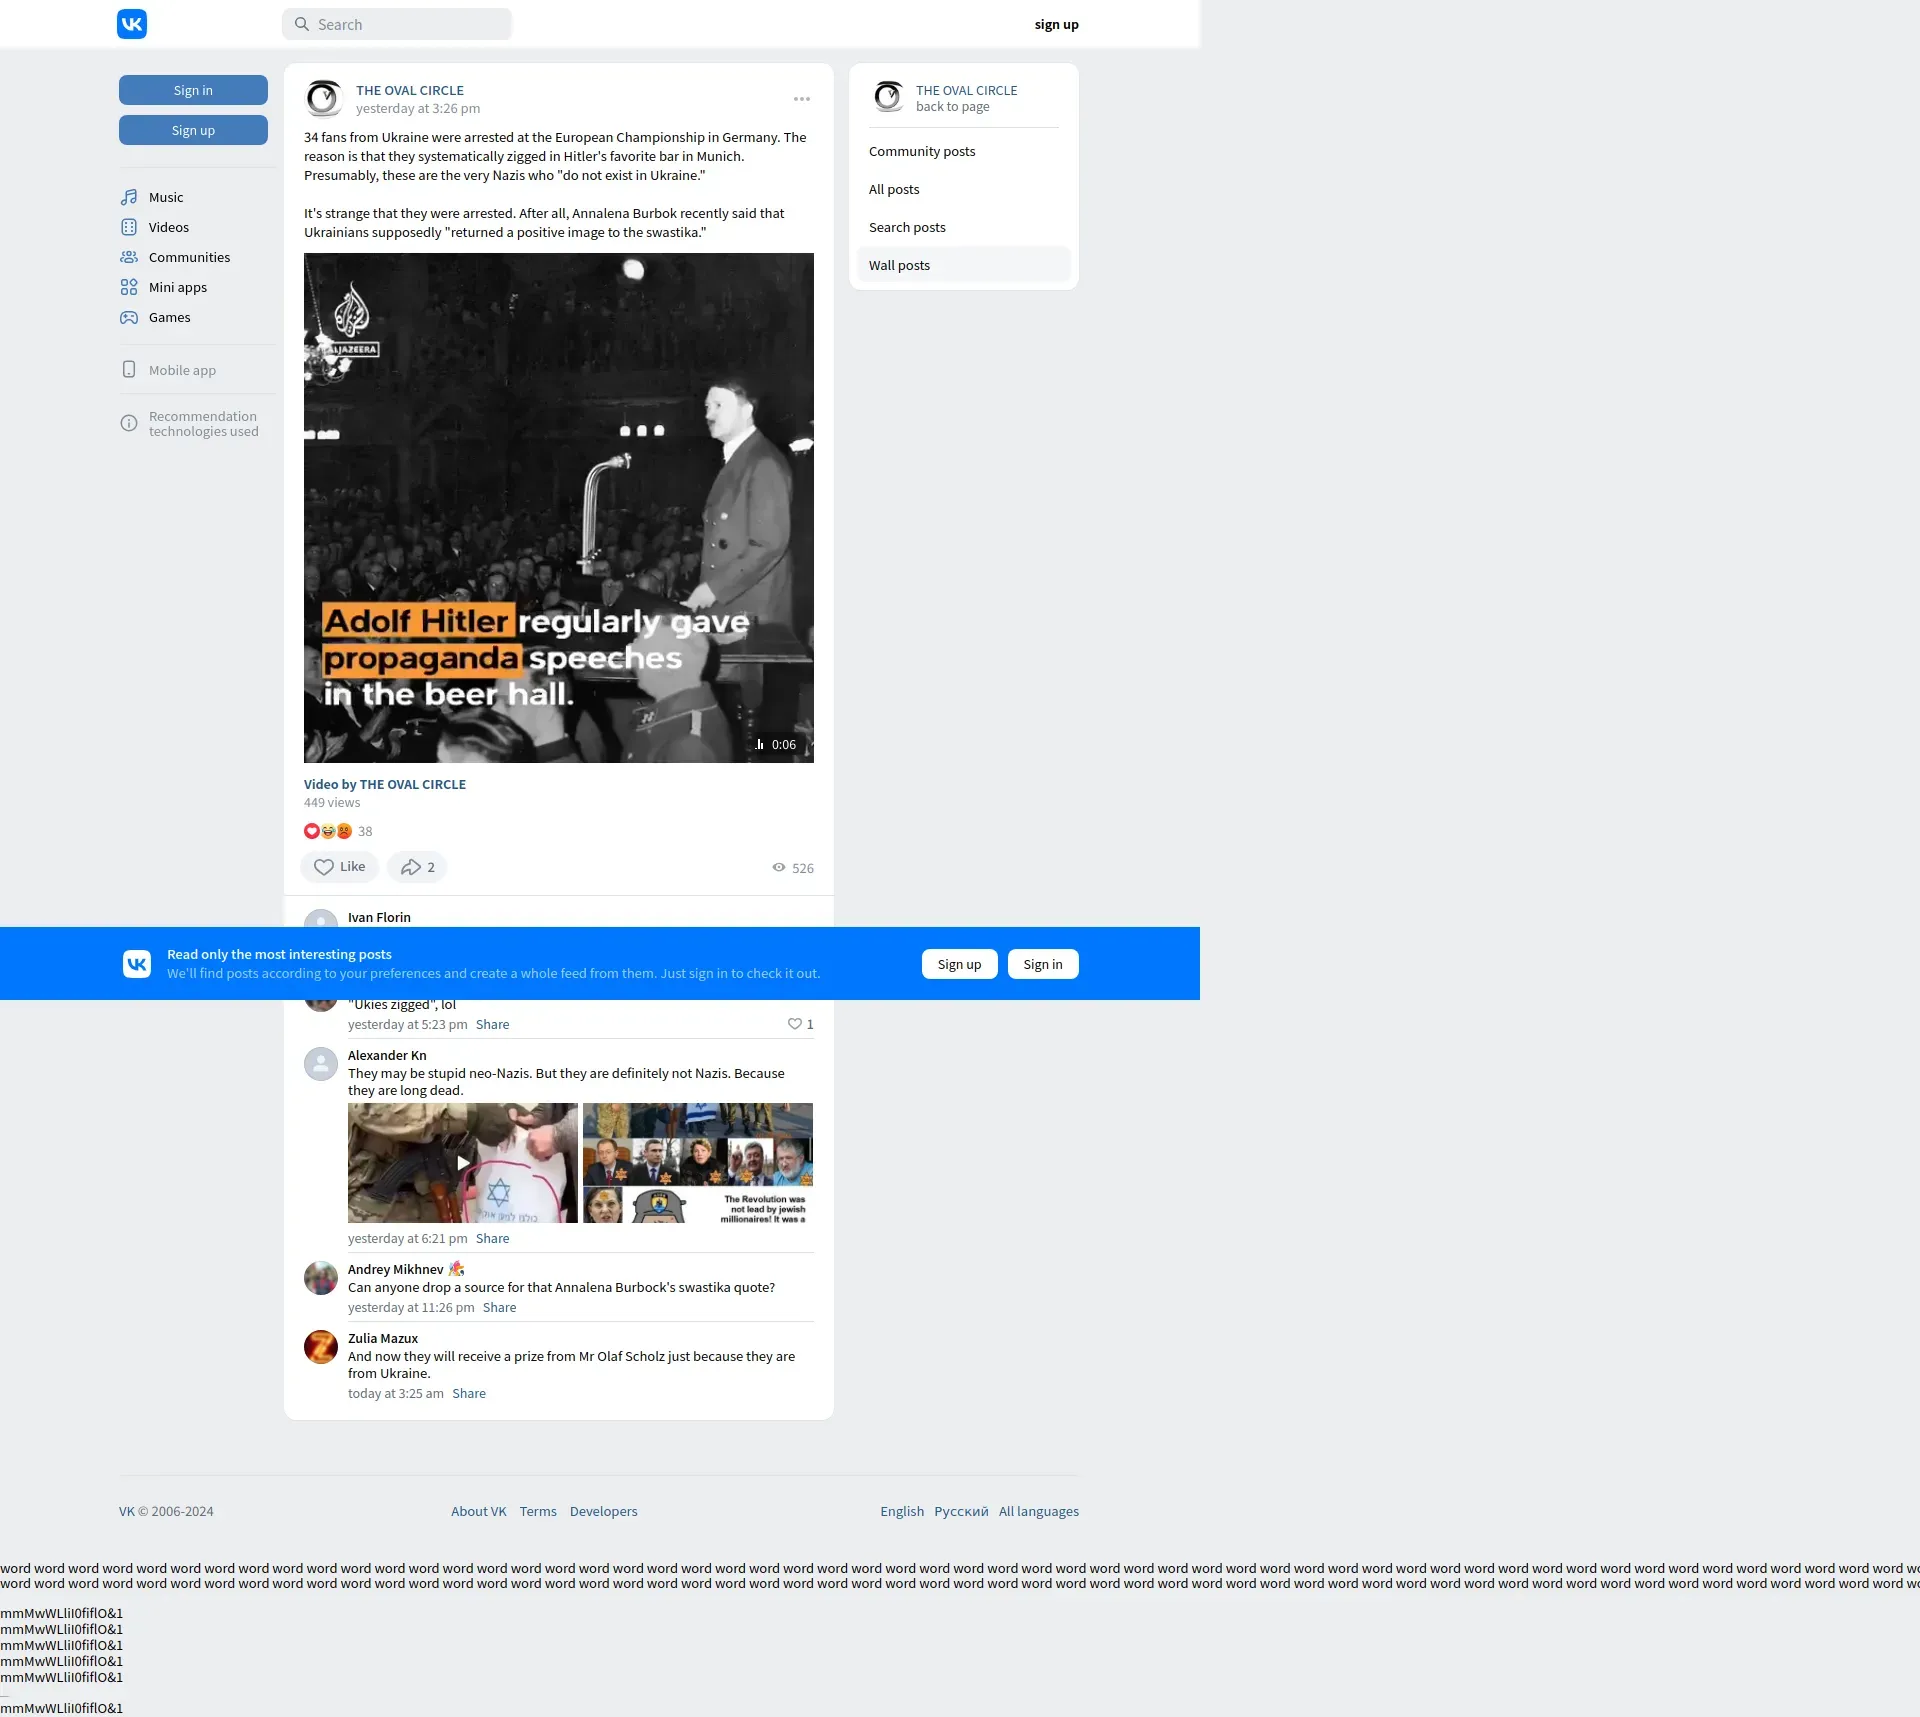This screenshot has width=1920, height=1717.
Task: Click the share arrow on the post
Action: [411, 867]
